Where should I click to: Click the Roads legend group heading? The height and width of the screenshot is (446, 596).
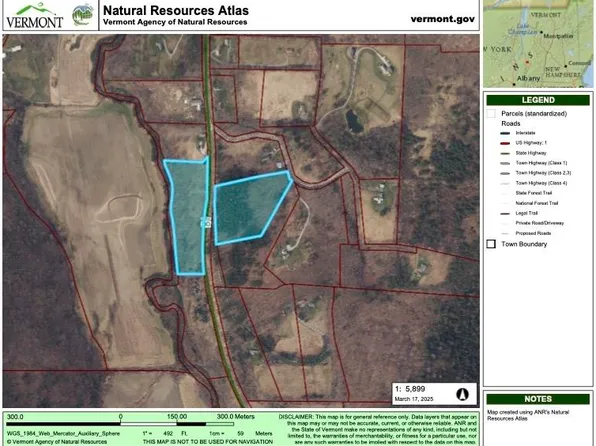[x=510, y=124]
